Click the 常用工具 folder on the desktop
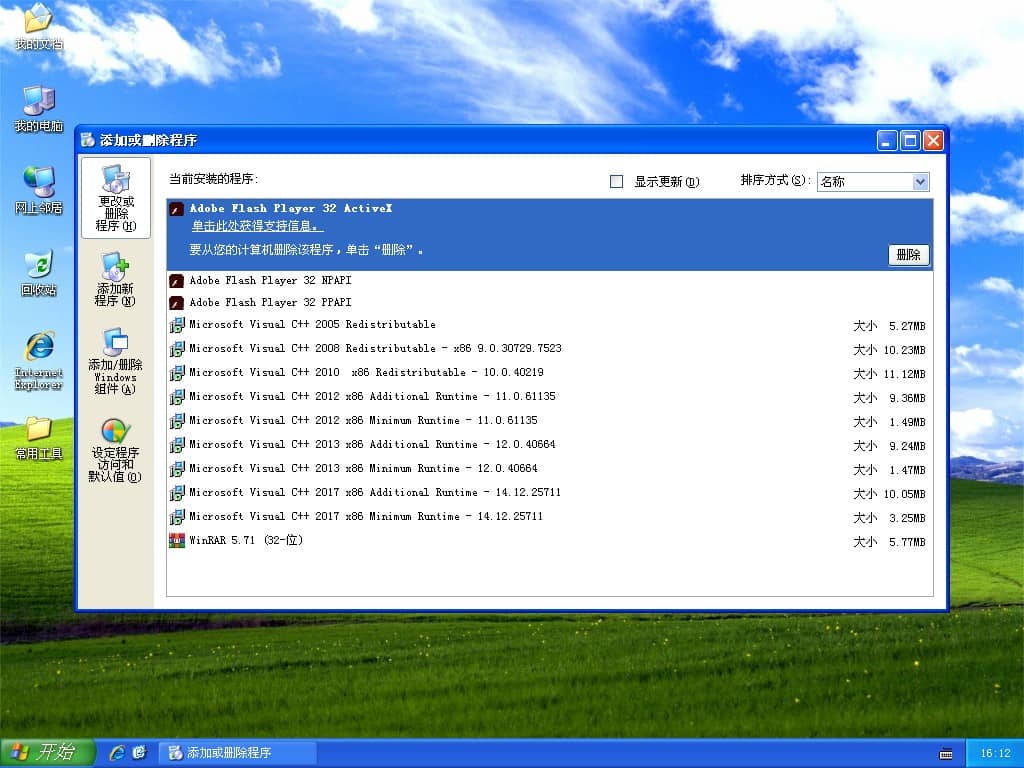Viewport: 1024px width, 768px height. point(39,430)
